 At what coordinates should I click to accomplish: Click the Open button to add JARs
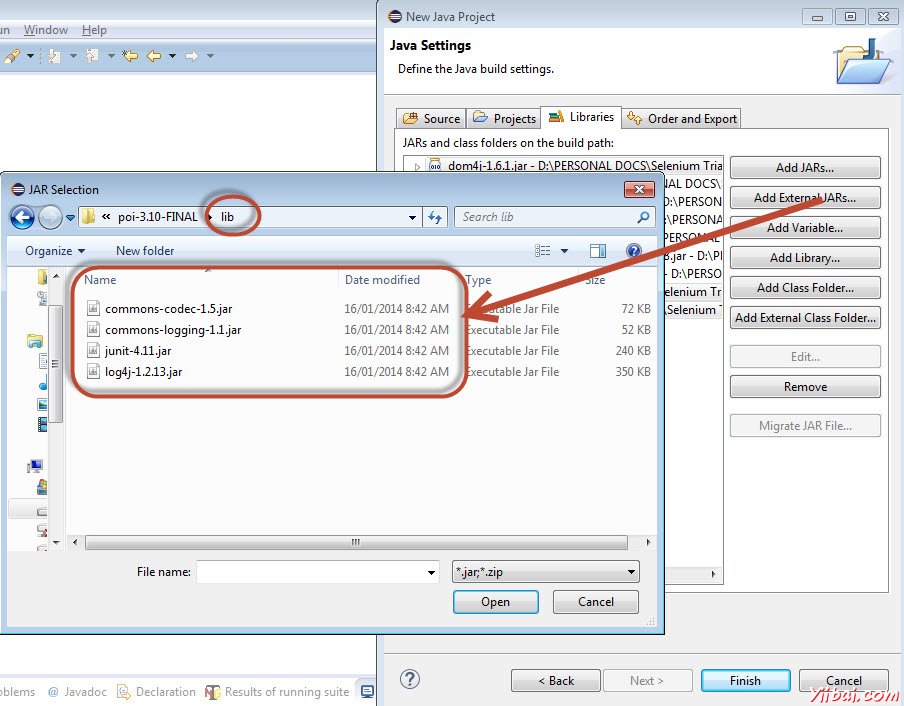coord(495,601)
